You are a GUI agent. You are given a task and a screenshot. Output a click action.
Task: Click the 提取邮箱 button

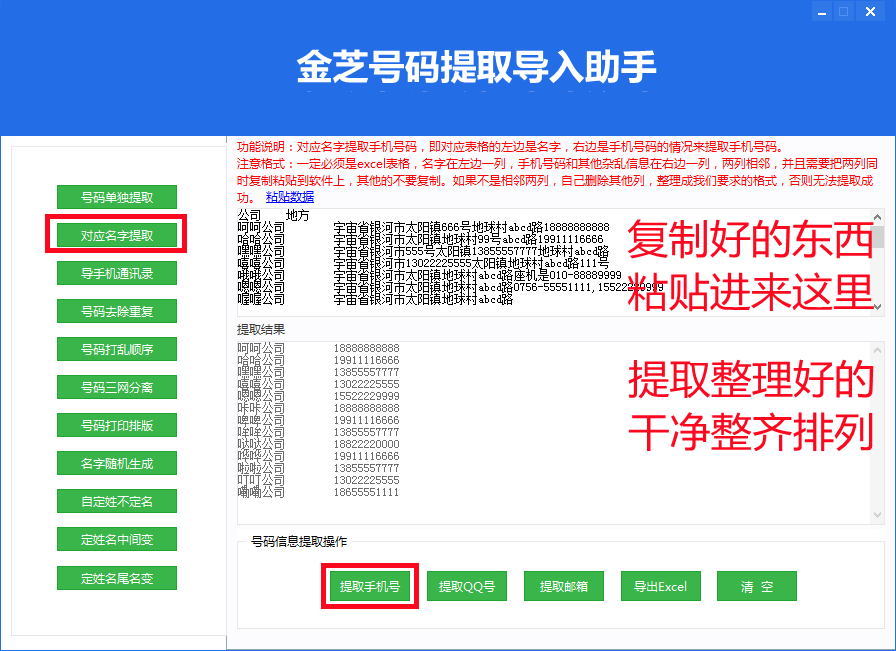tap(563, 586)
